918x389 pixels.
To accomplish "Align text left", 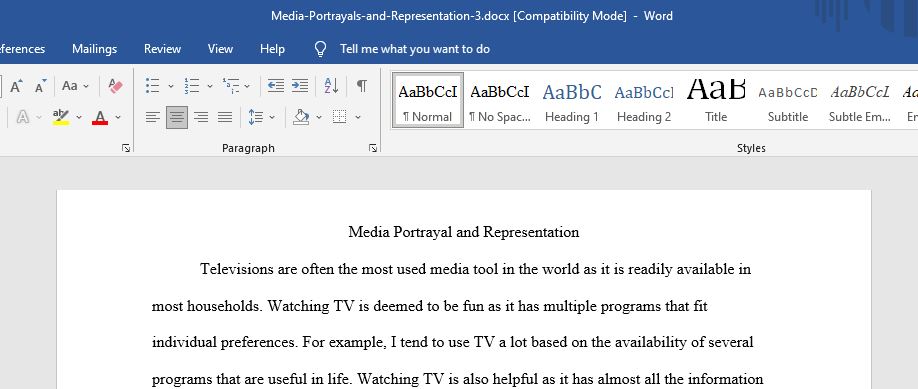I will [x=153, y=117].
